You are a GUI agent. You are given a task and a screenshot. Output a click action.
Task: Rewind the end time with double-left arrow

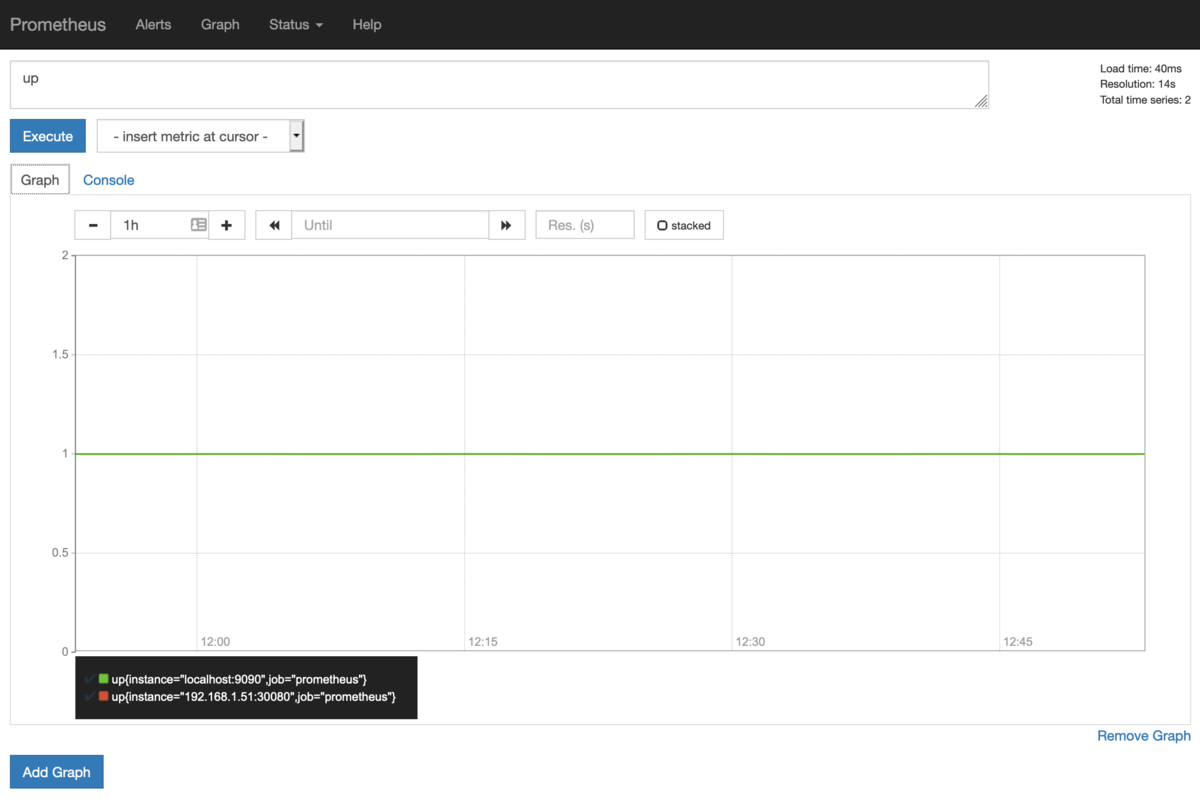point(274,225)
